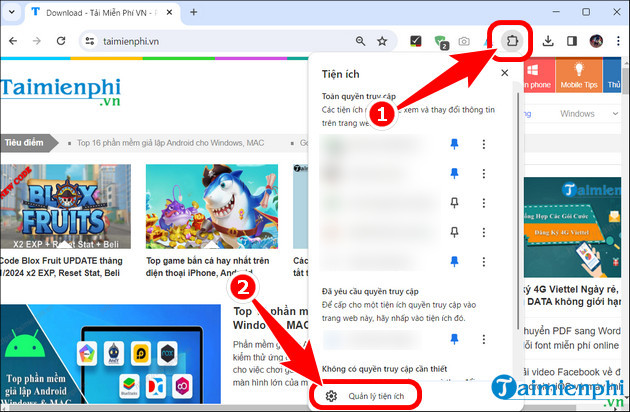Close the Download - Tải Miễn Phí VN tab
This screenshot has width=630, height=412.
170,12
